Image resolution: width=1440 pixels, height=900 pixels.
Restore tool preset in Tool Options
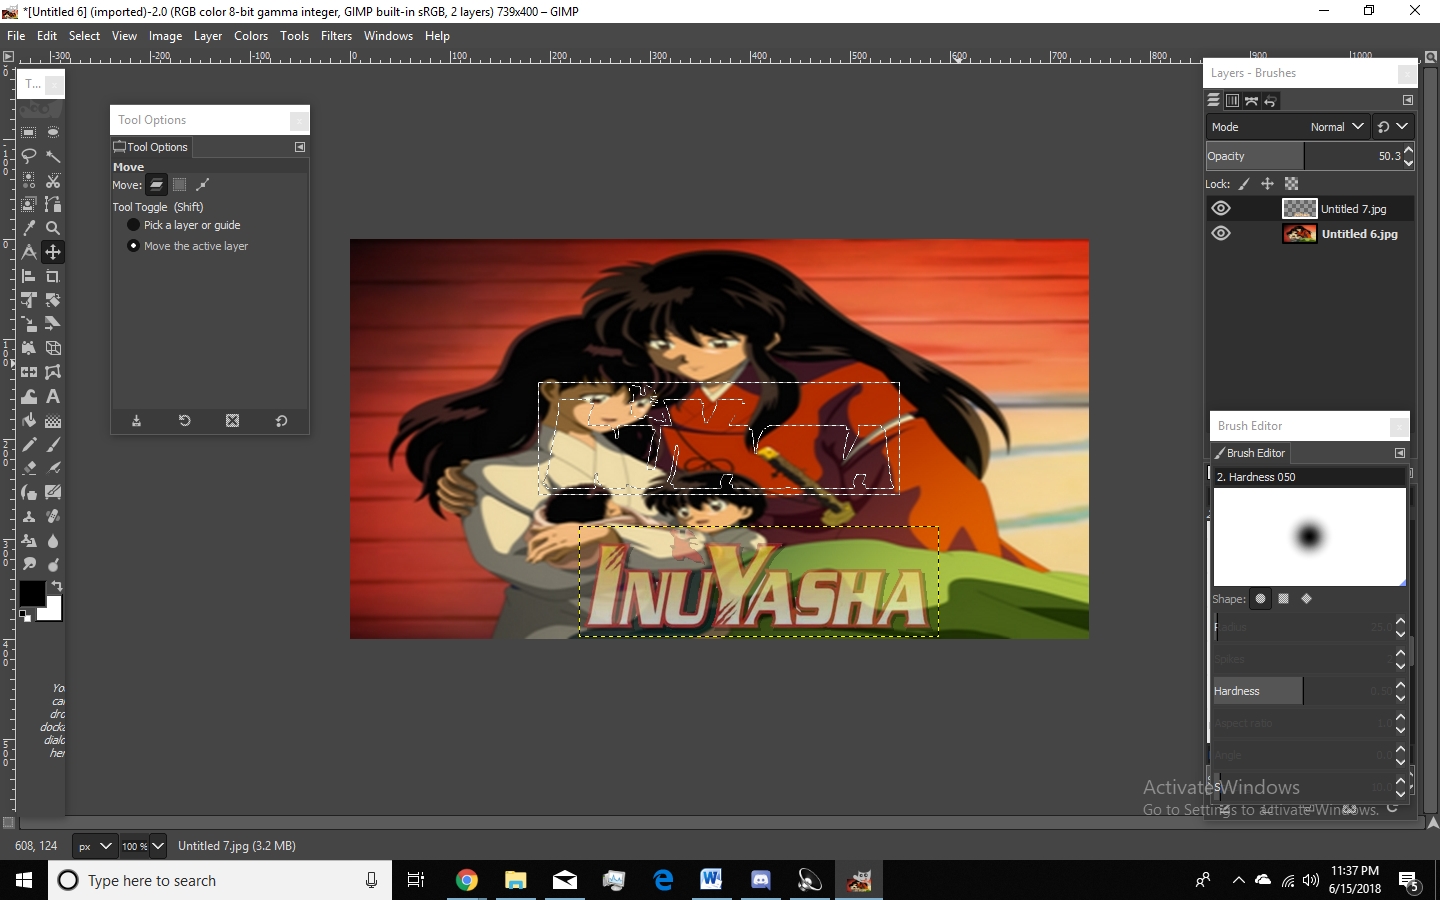click(185, 421)
